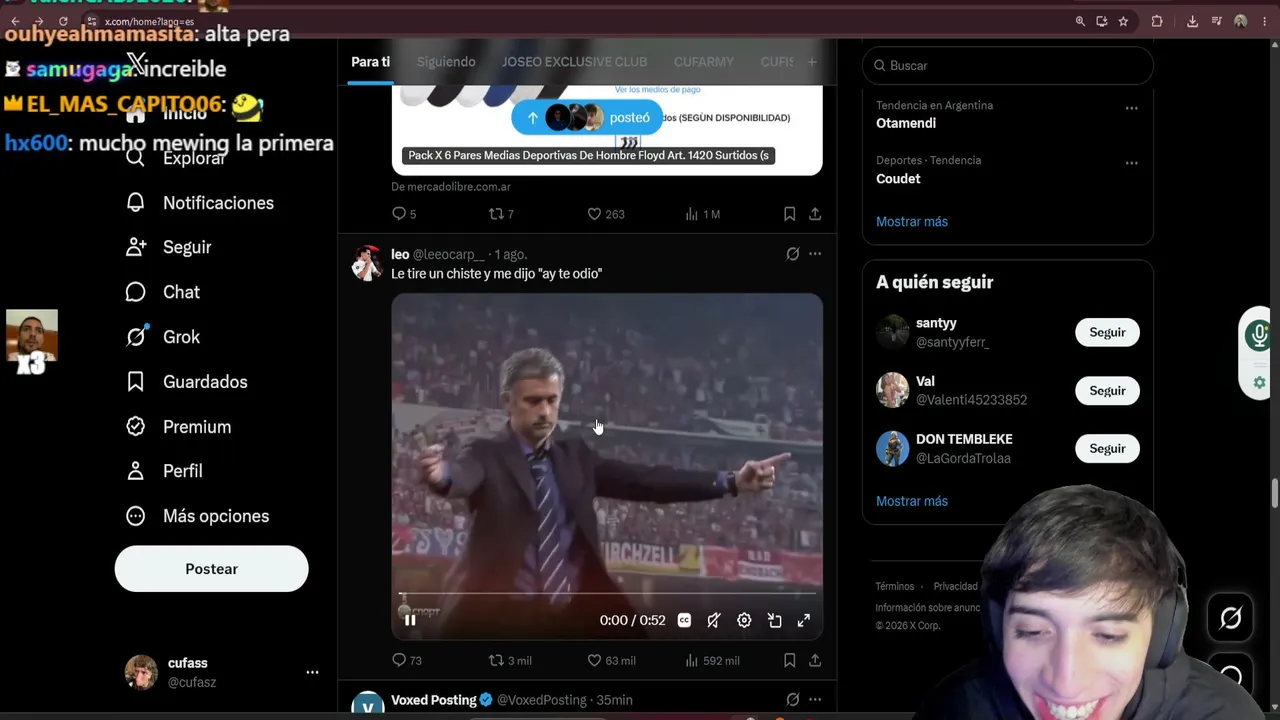This screenshot has height=720, width=1280.
Task: Open the mercadolibre.com.ar link
Action: click(x=451, y=187)
